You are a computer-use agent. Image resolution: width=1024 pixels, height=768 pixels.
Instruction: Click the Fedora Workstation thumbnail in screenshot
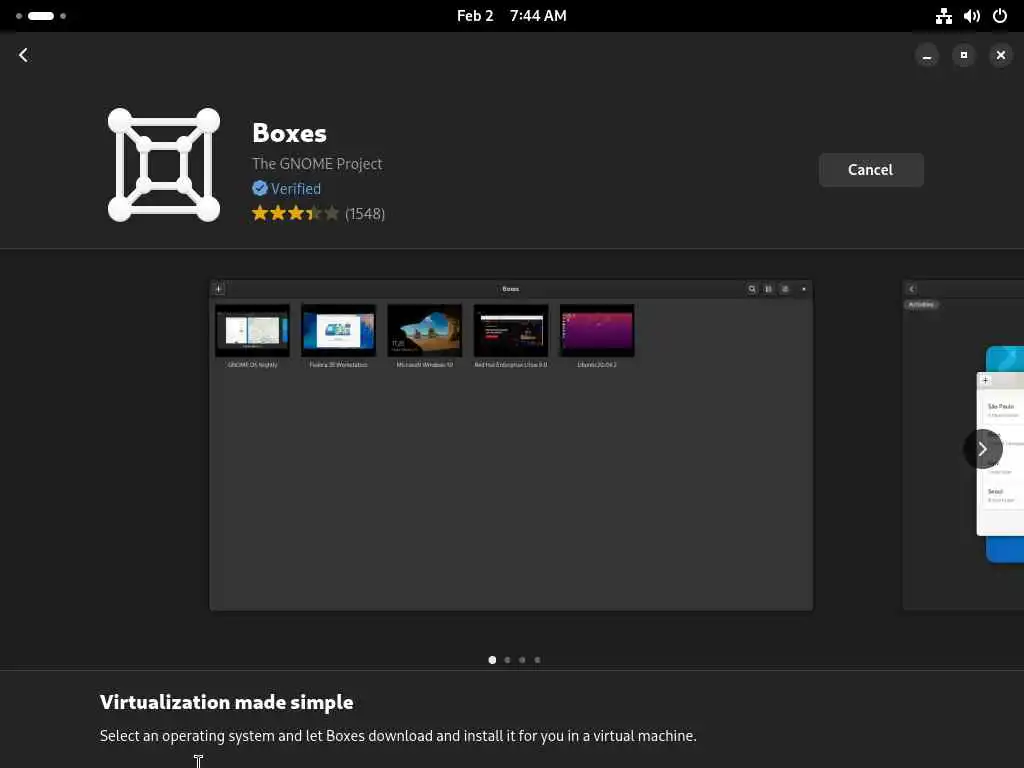[x=338, y=331]
